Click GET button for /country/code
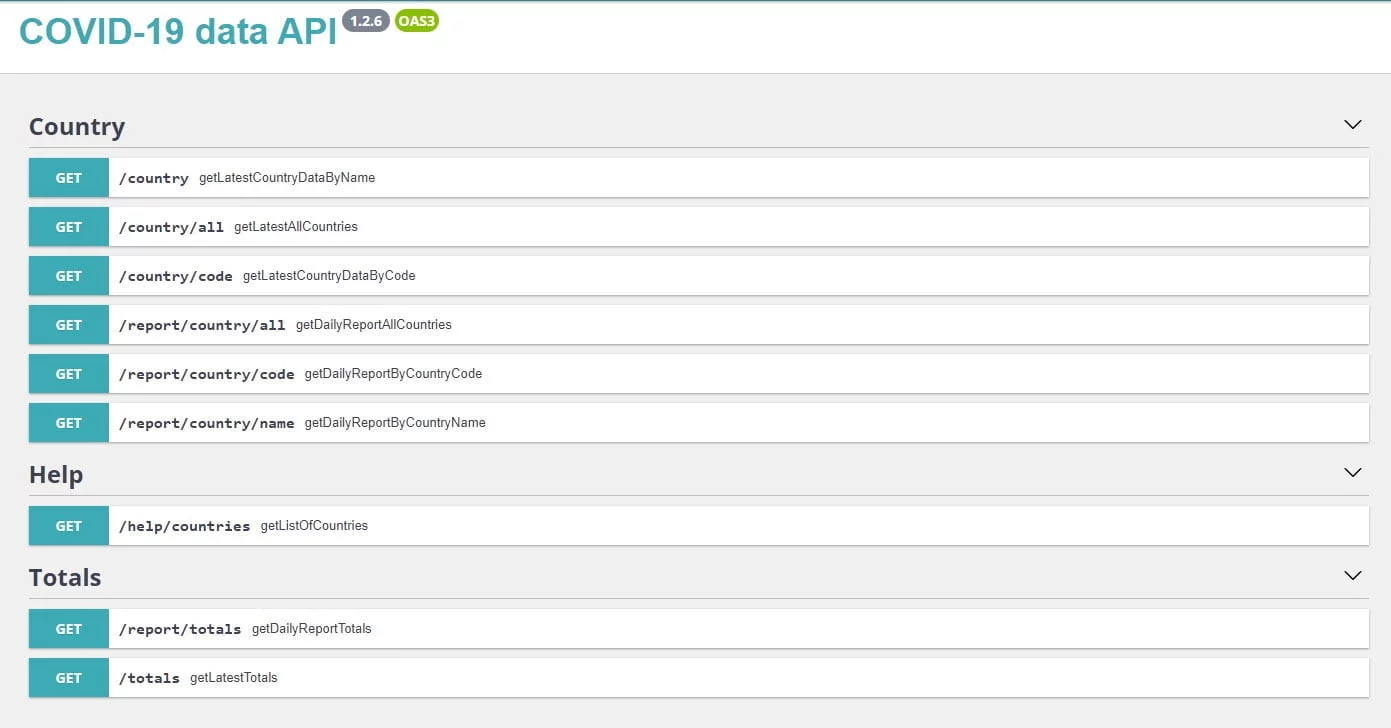The image size is (1391, 728). (69, 276)
